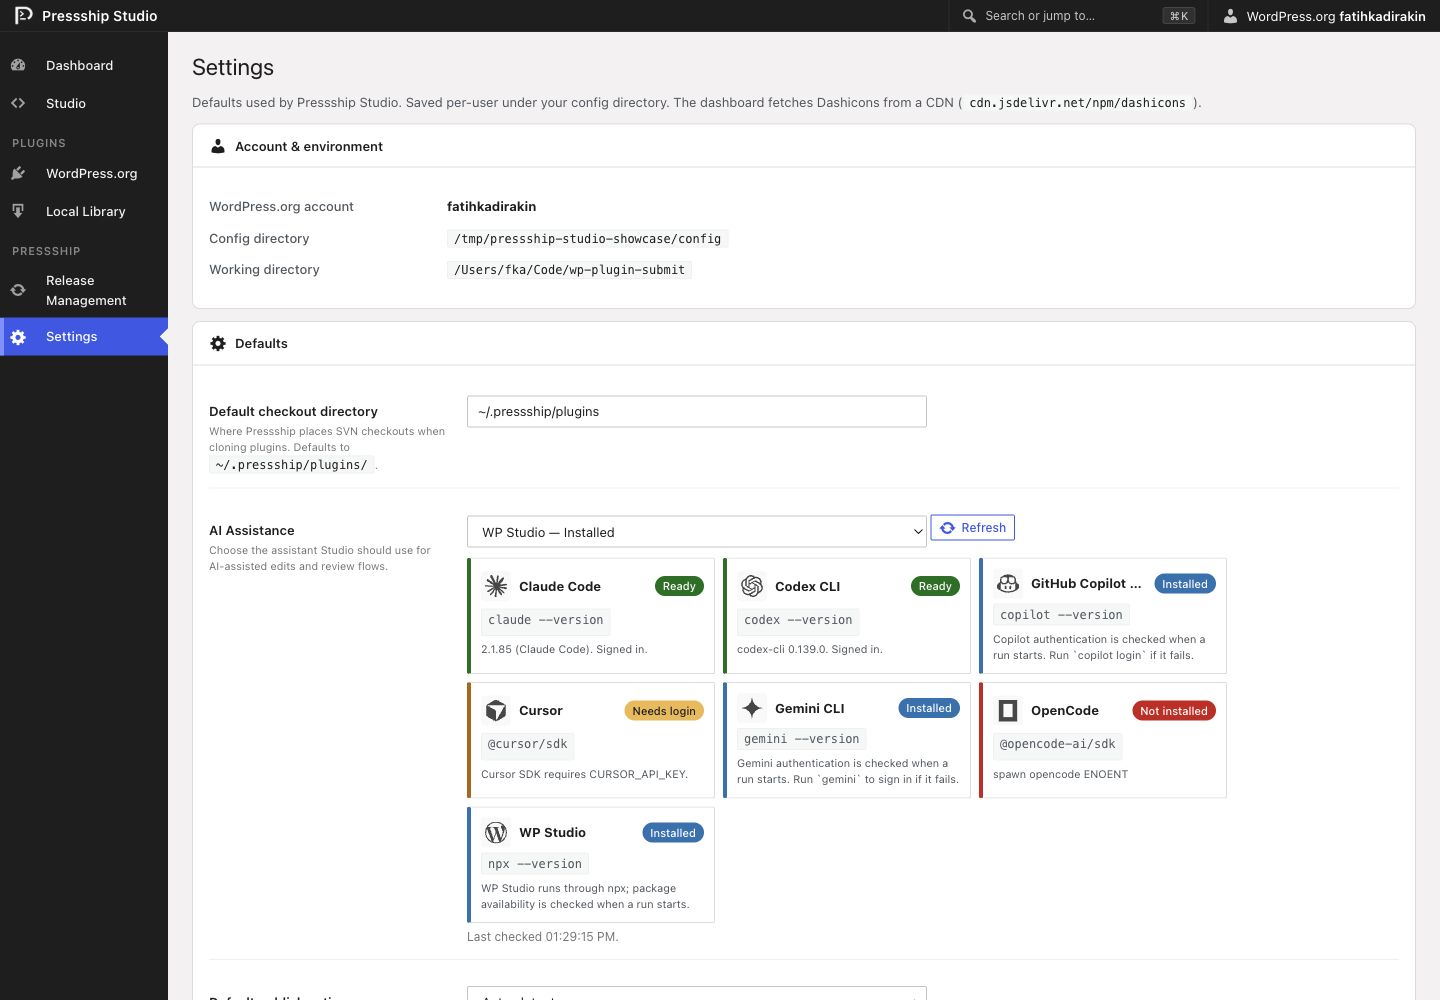The height and width of the screenshot is (1000, 1440).
Task: Click the 'Last checked 01:29:15 PM.' text
Action: pos(543,937)
